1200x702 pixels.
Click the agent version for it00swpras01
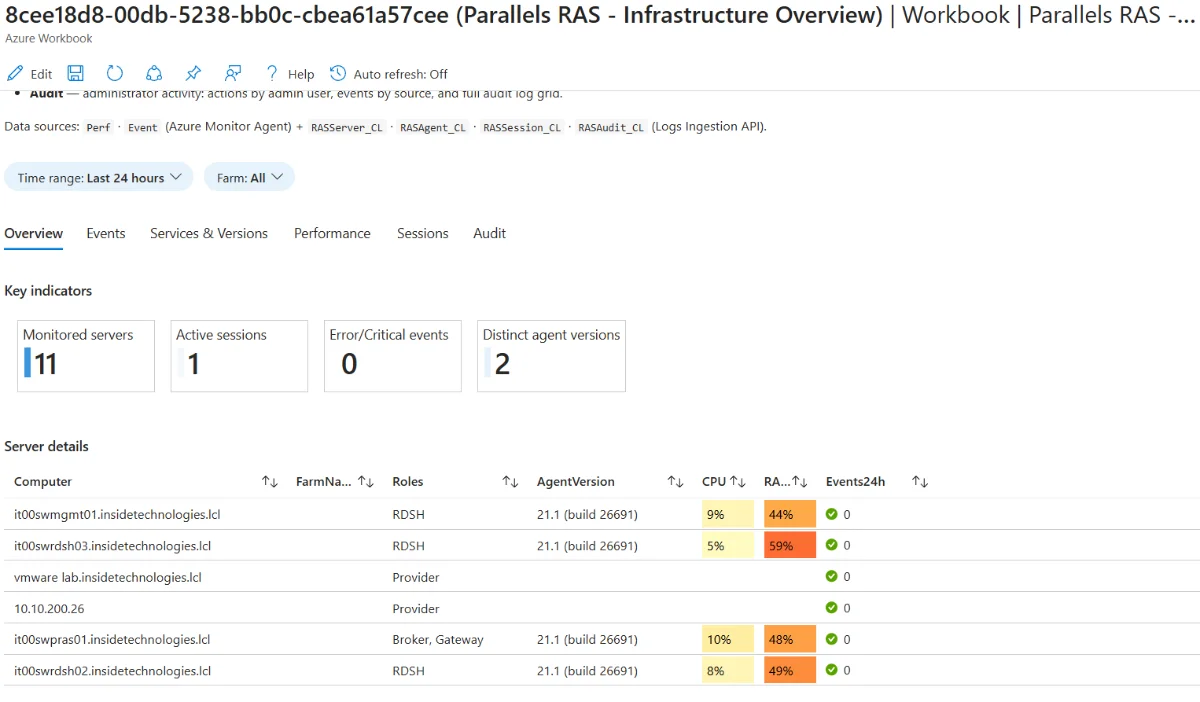tap(587, 640)
